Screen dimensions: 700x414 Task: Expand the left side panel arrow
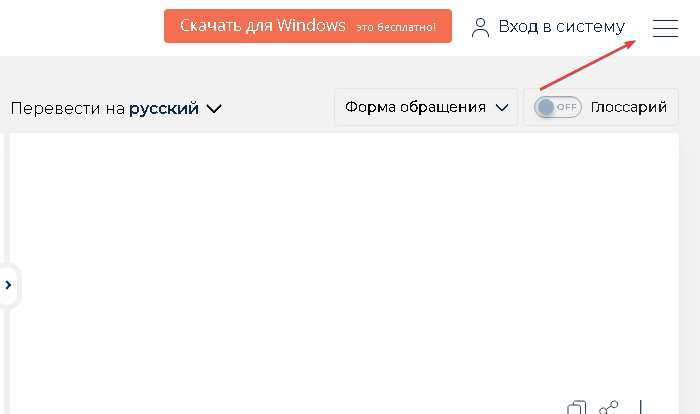[8, 285]
